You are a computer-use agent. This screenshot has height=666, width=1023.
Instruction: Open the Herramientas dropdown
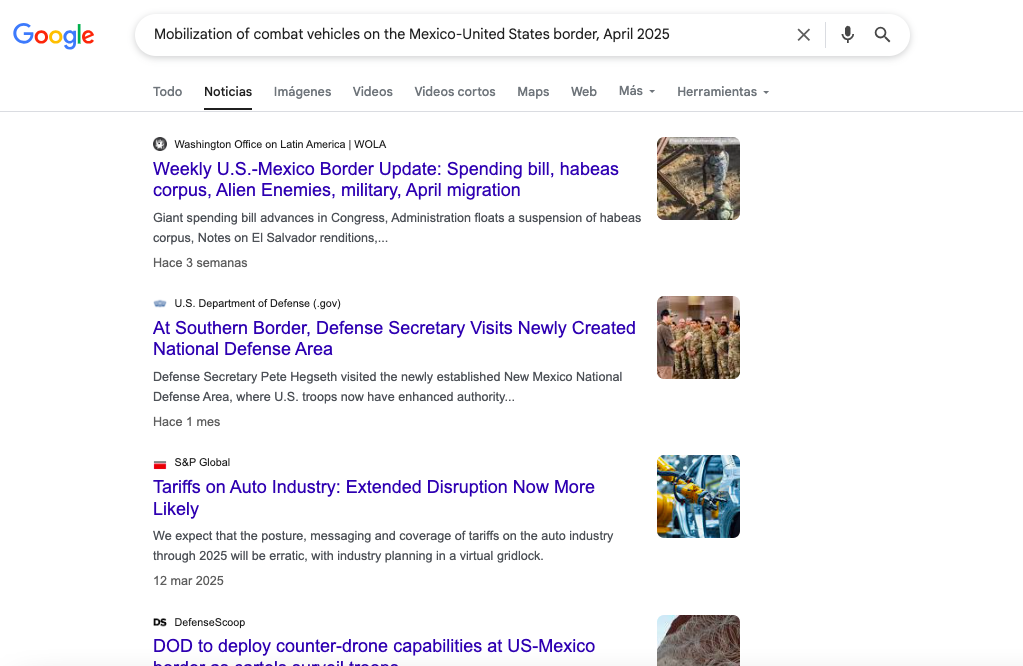(723, 92)
